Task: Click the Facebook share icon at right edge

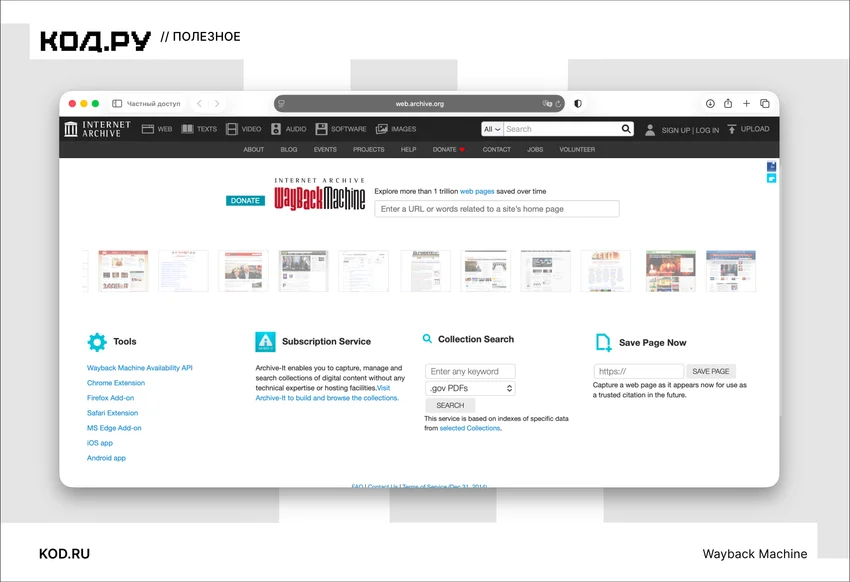Action: click(771, 166)
